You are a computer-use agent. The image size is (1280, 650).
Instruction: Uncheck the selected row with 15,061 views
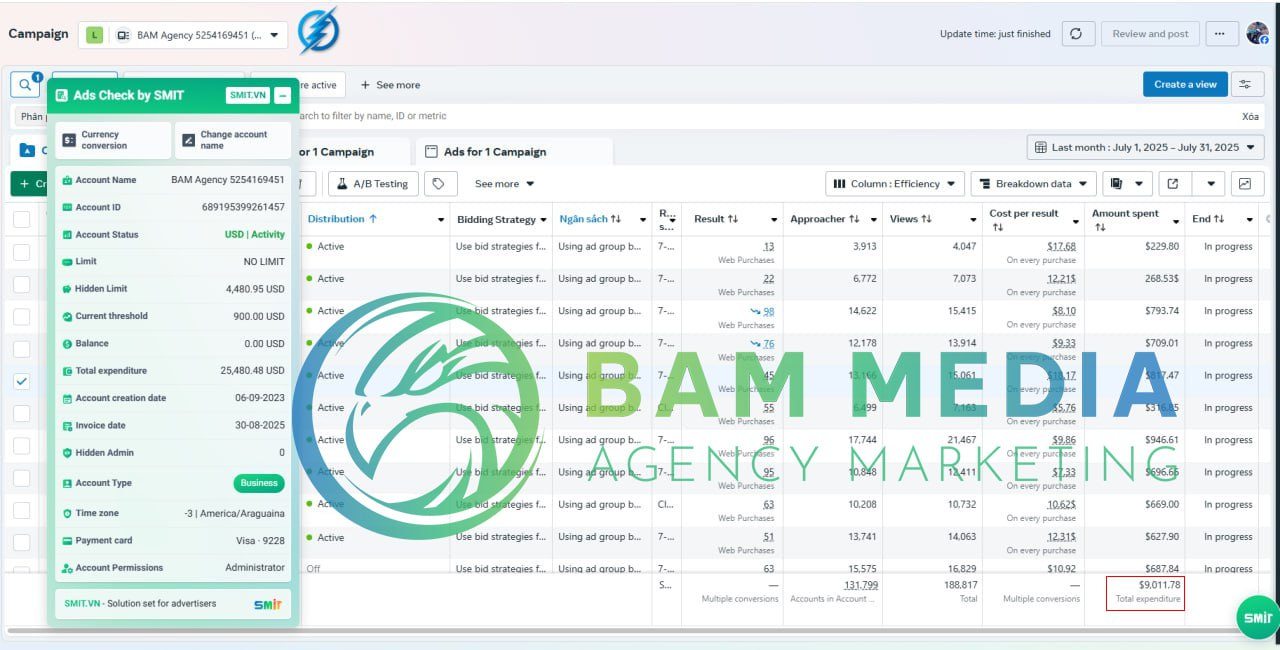(x=22, y=381)
